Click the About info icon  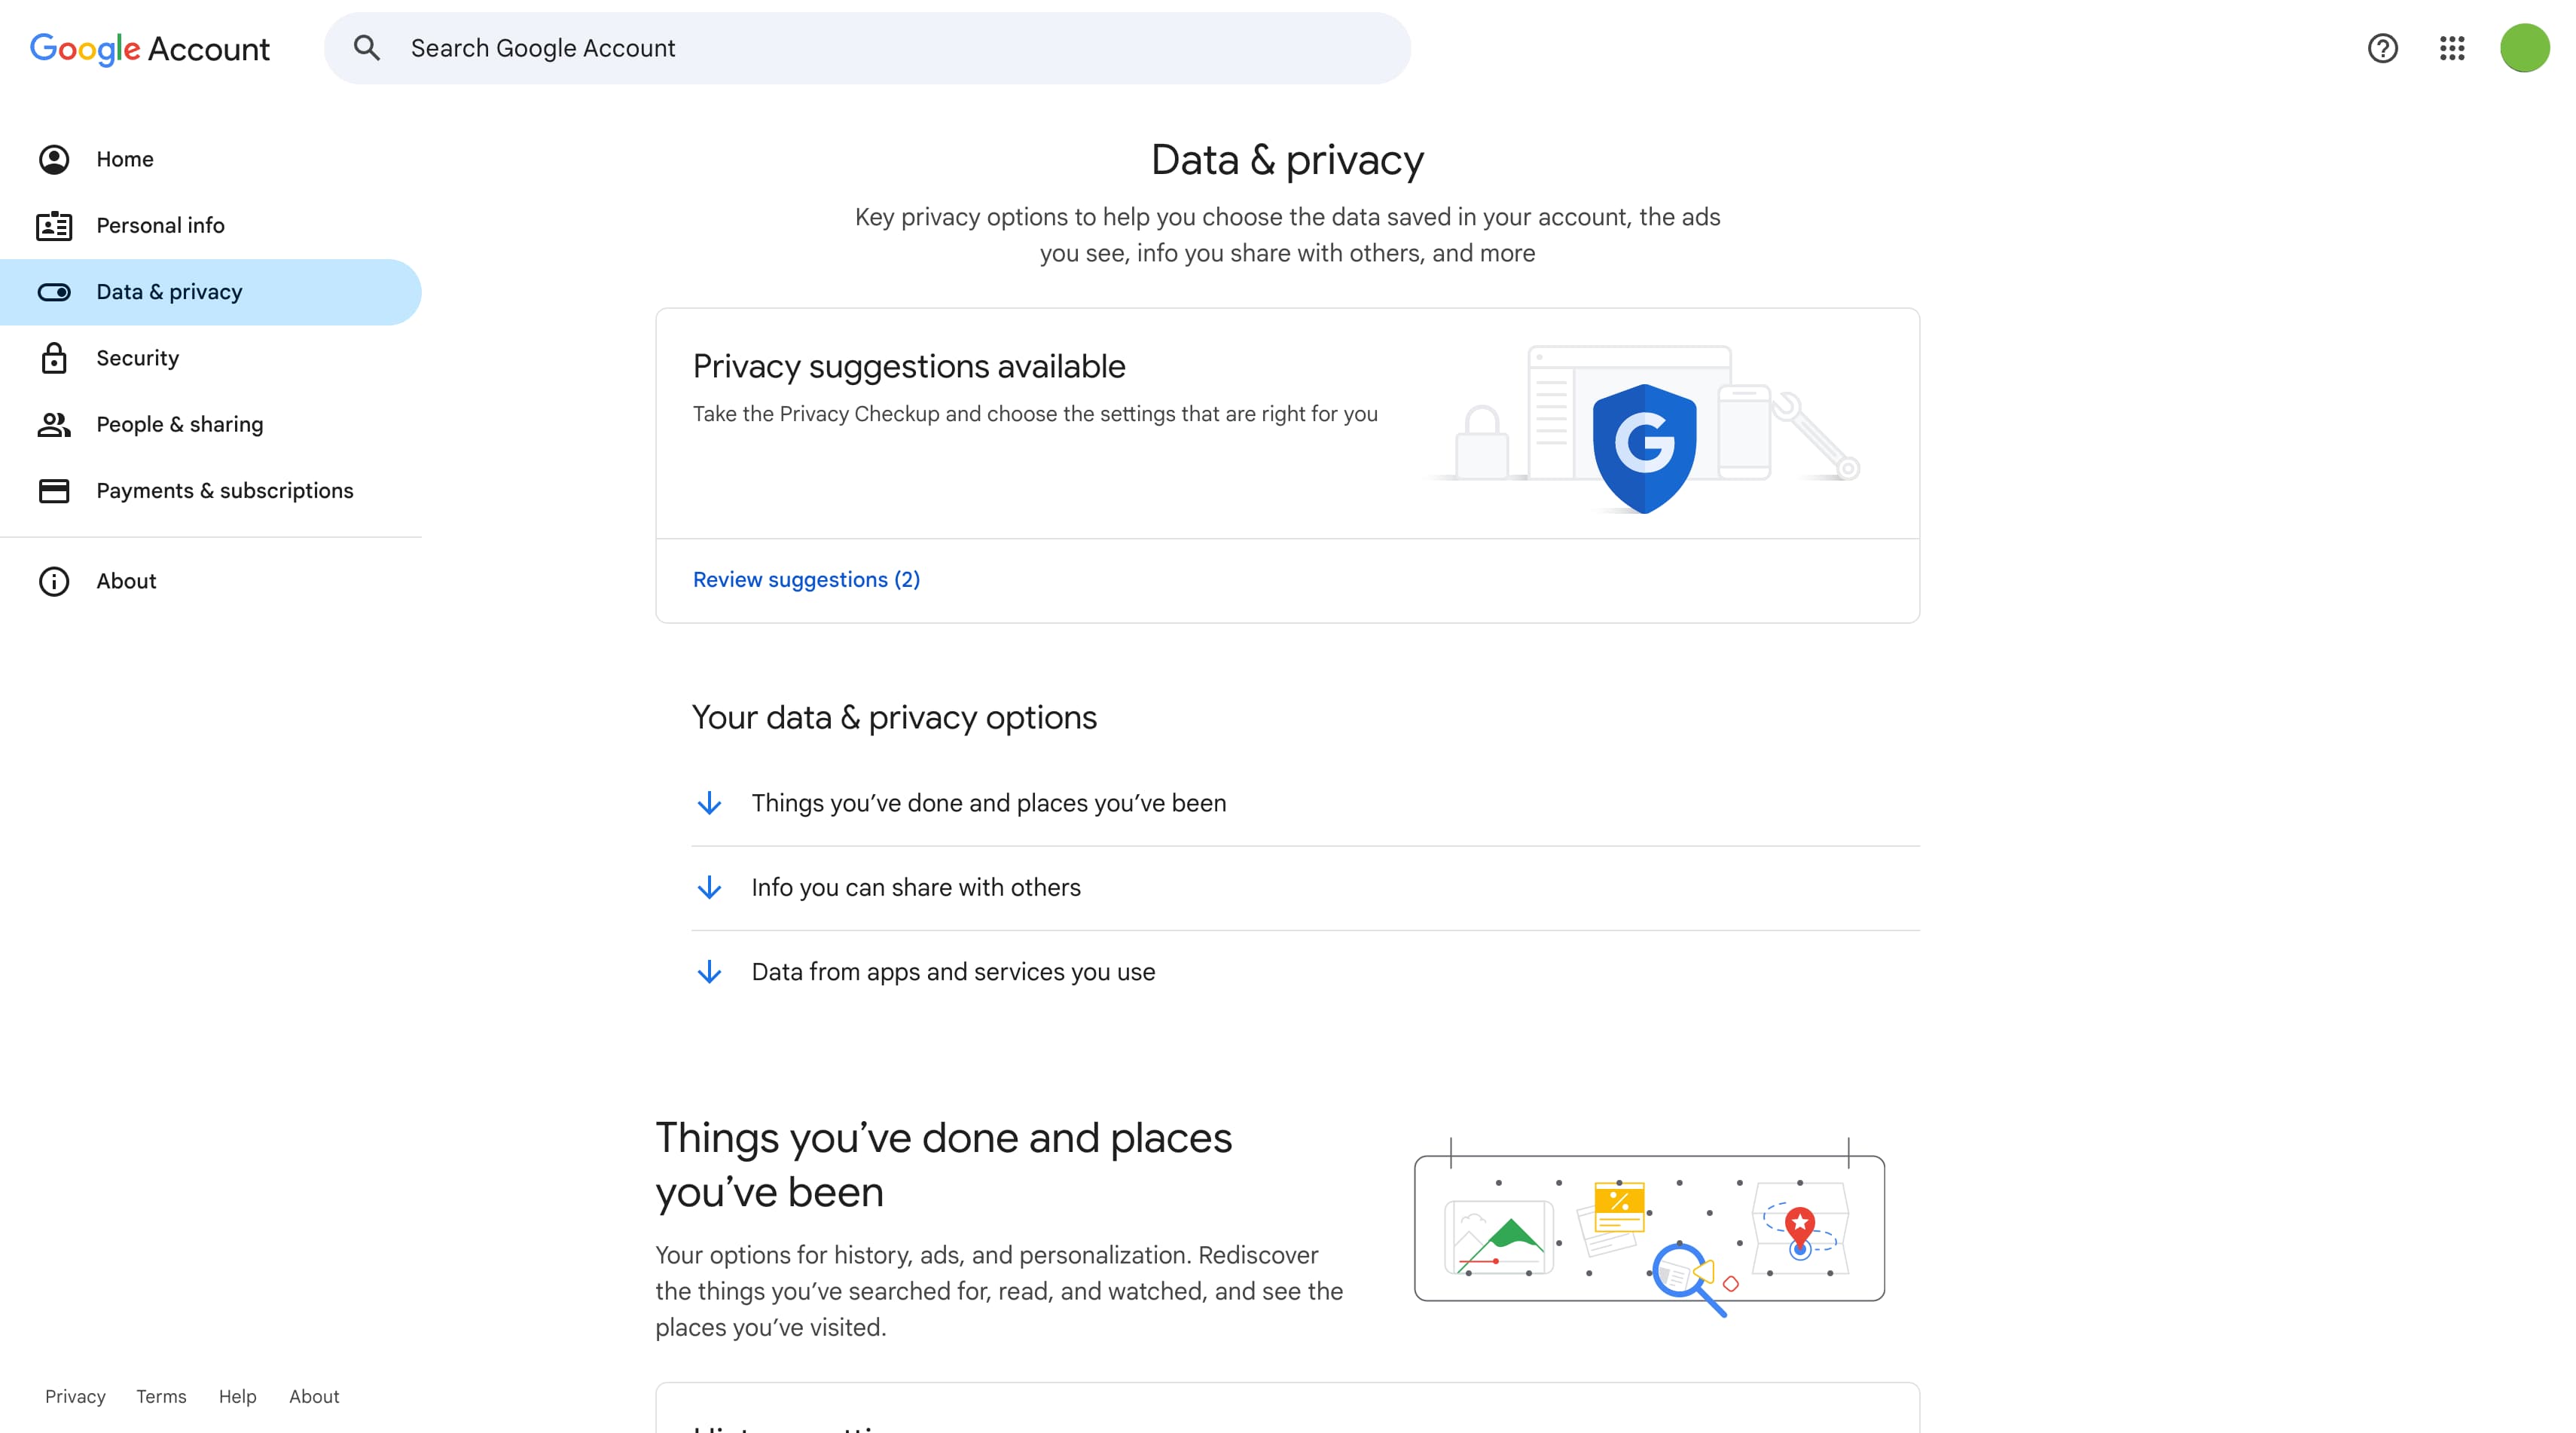point(54,581)
